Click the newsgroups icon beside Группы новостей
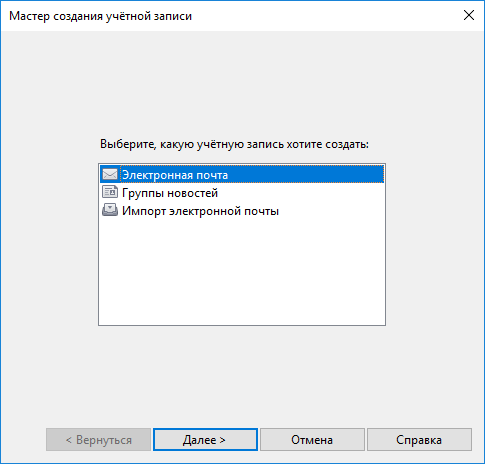The height and width of the screenshot is (464, 485). pyautogui.click(x=110, y=192)
